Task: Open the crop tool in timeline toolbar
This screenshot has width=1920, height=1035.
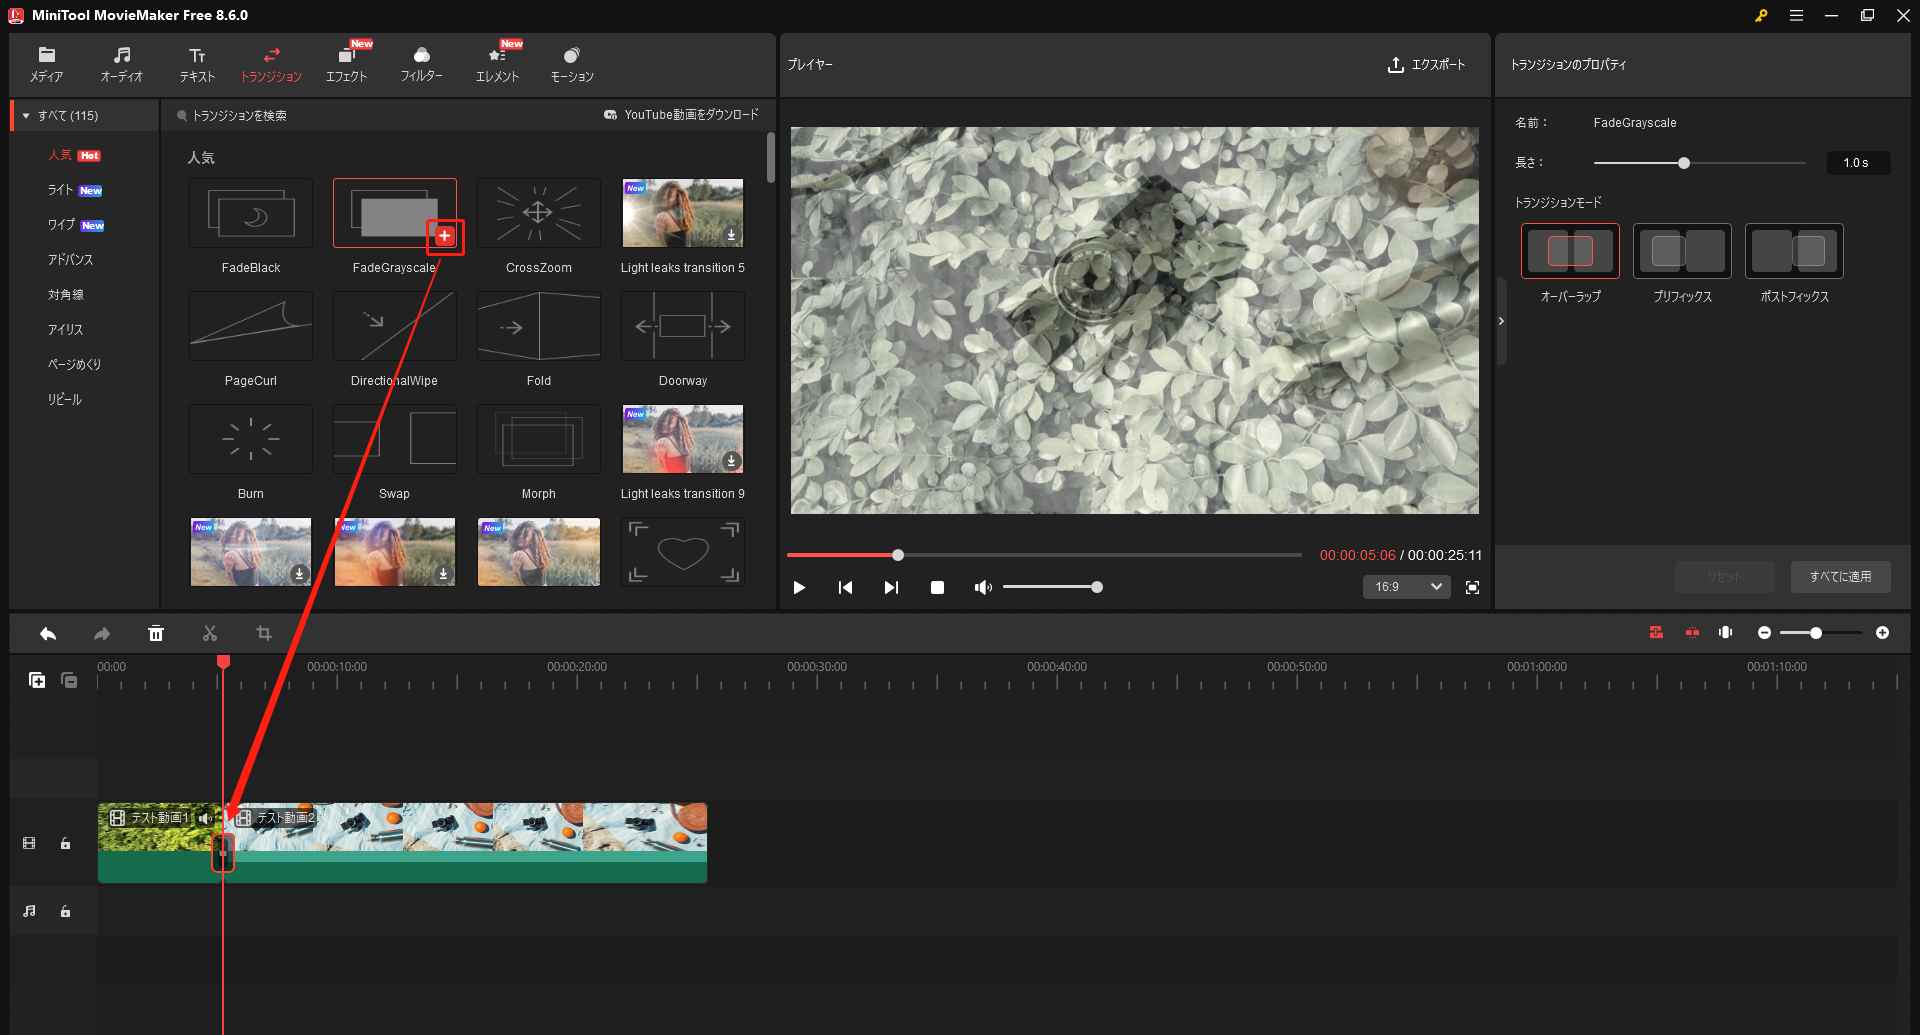Action: [263, 633]
